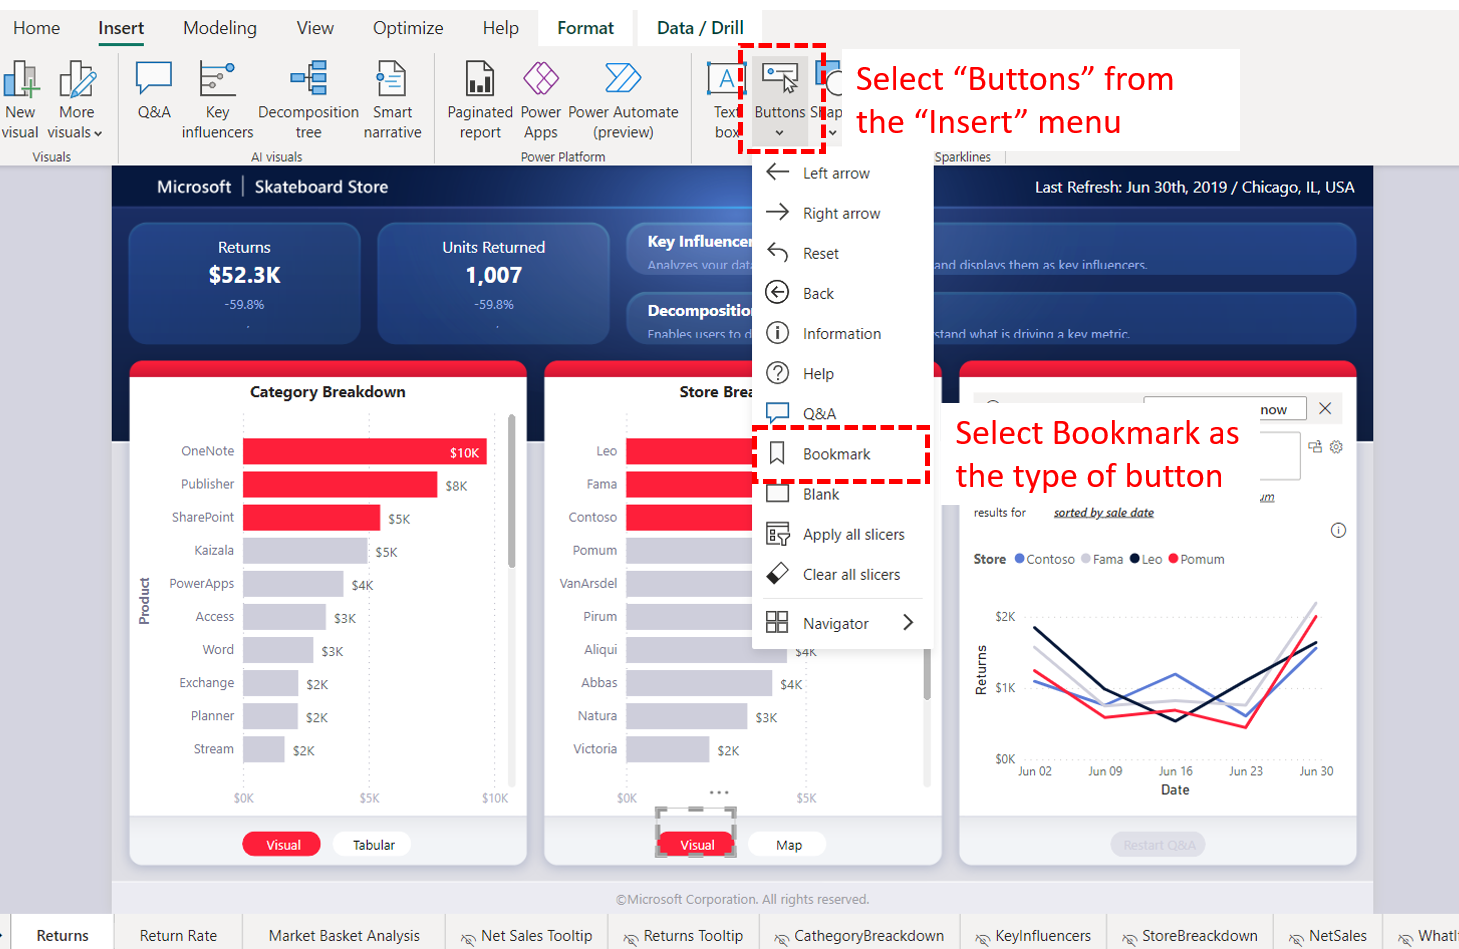
Task: Switch to the Optimize ribbon tab
Action: pyautogui.click(x=408, y=28)
